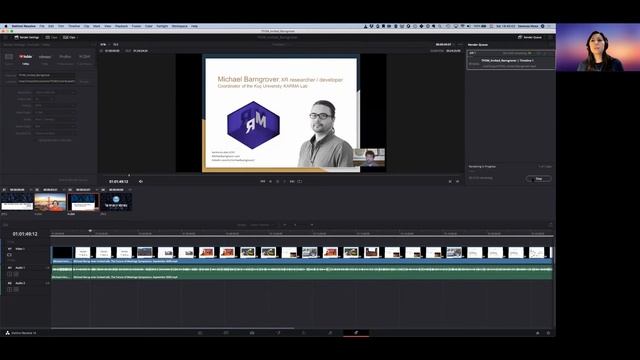Click the viewer timecode 01:01:49:12 field
This screenshot has height=360, width=640.
119,182
